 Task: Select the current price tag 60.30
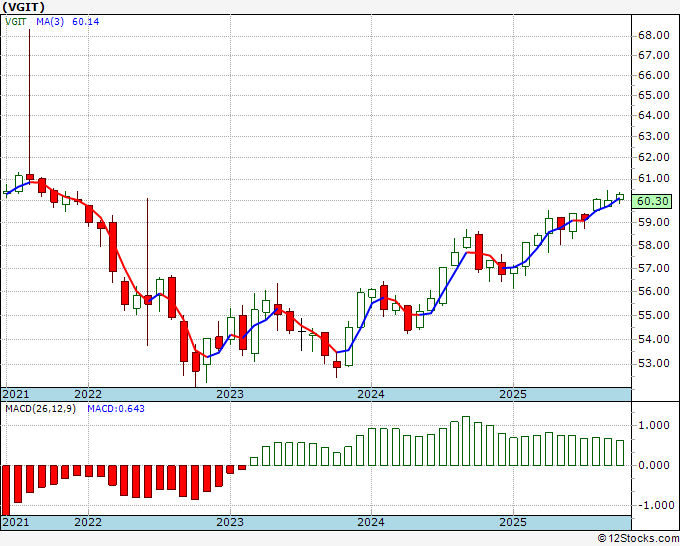(653, 201)
